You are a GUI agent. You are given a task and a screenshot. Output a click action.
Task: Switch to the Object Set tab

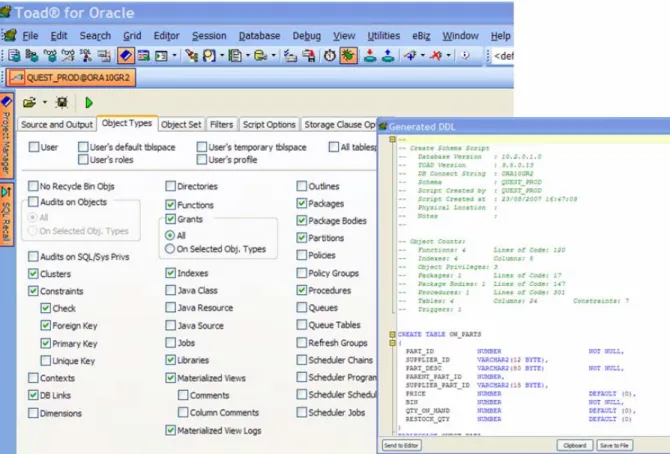(x=181, y=124)
